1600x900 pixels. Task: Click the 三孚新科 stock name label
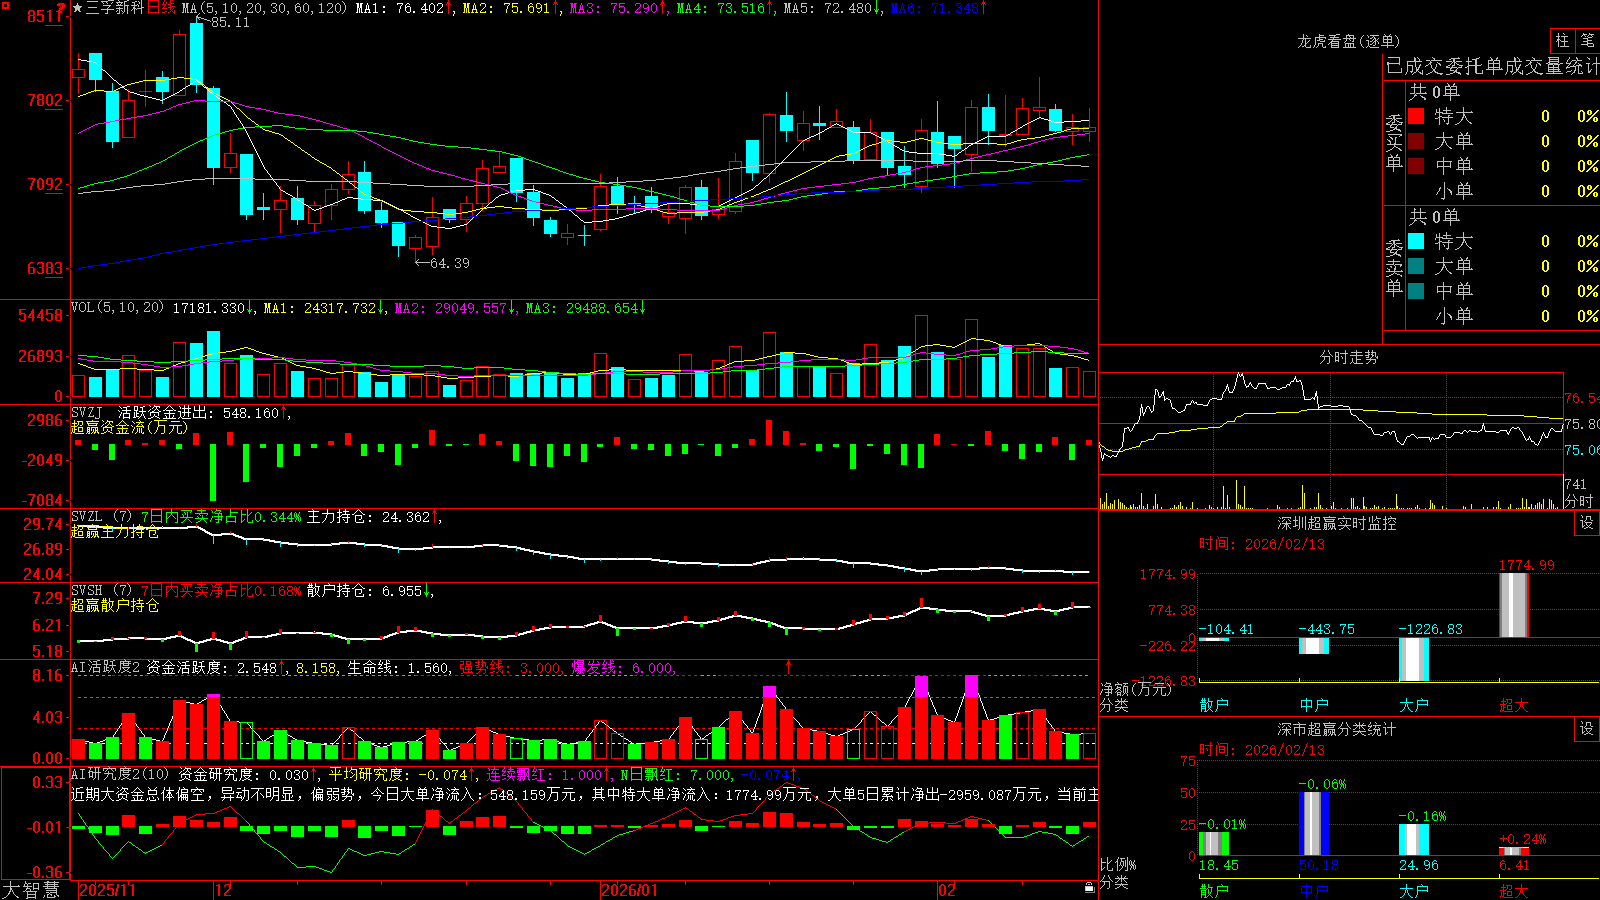[115, 8]
